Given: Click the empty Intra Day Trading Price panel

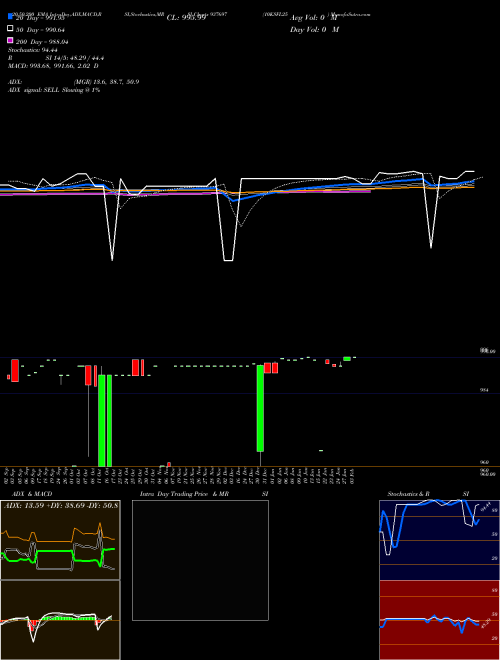Looking at the screenshot, I should pyautogui.click(x=200, y=560).
